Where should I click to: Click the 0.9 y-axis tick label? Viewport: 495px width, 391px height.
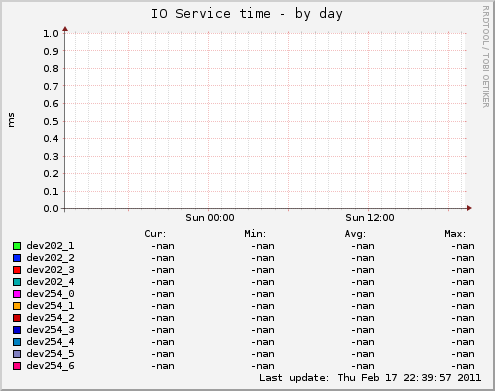tap(51, 51)
